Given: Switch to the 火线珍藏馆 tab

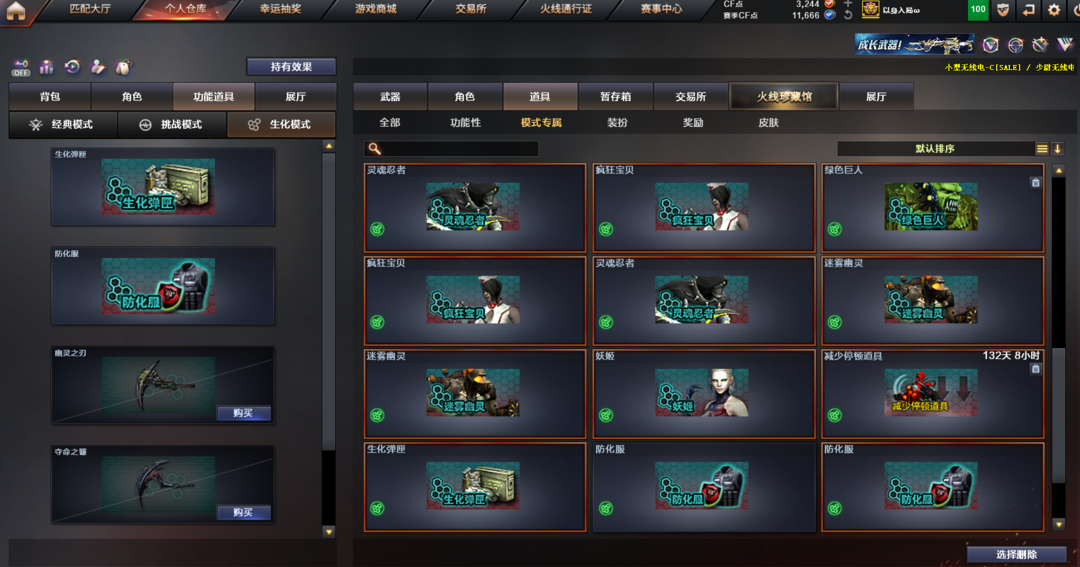Looking at the screenshot, I should click(784, 96).
